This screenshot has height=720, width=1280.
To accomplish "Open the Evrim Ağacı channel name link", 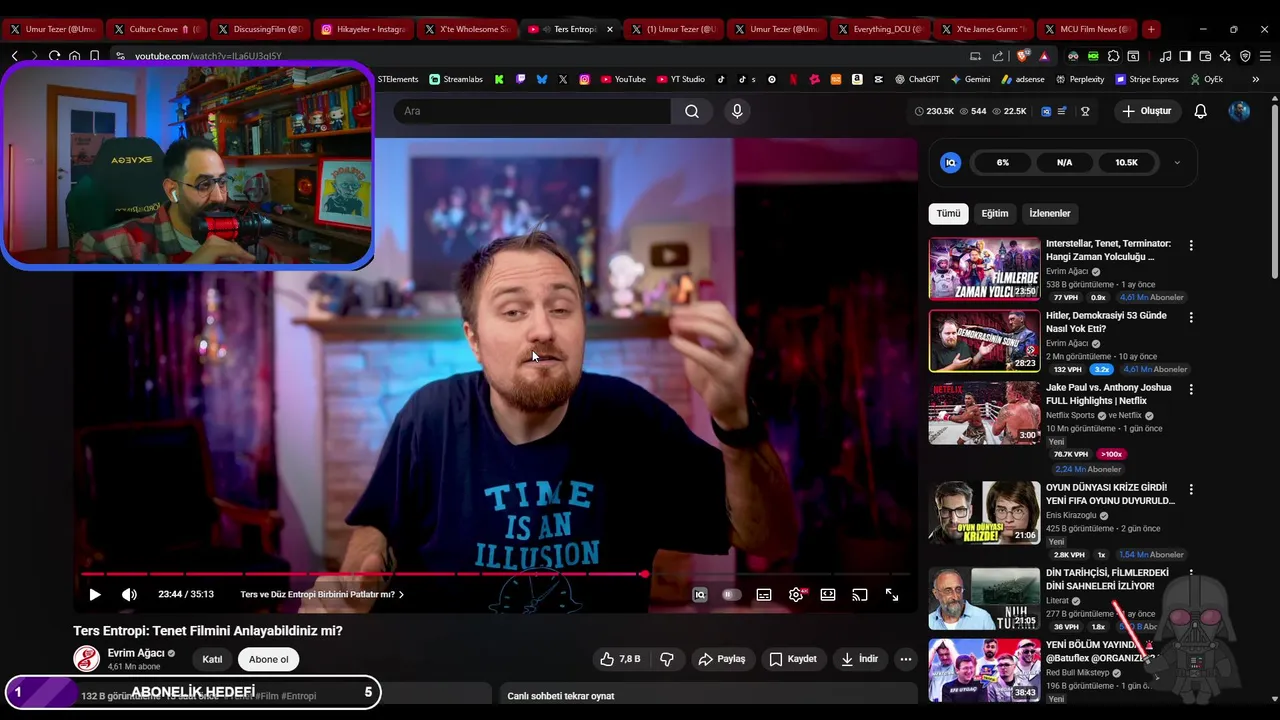I will (136, 653).
